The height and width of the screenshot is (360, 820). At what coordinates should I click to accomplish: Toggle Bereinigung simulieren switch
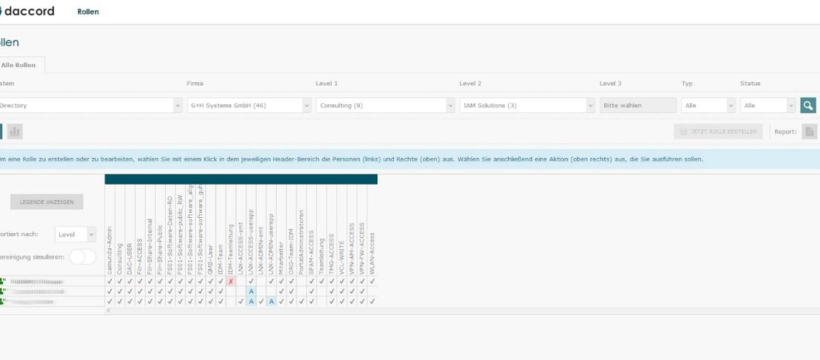(83, 257)
